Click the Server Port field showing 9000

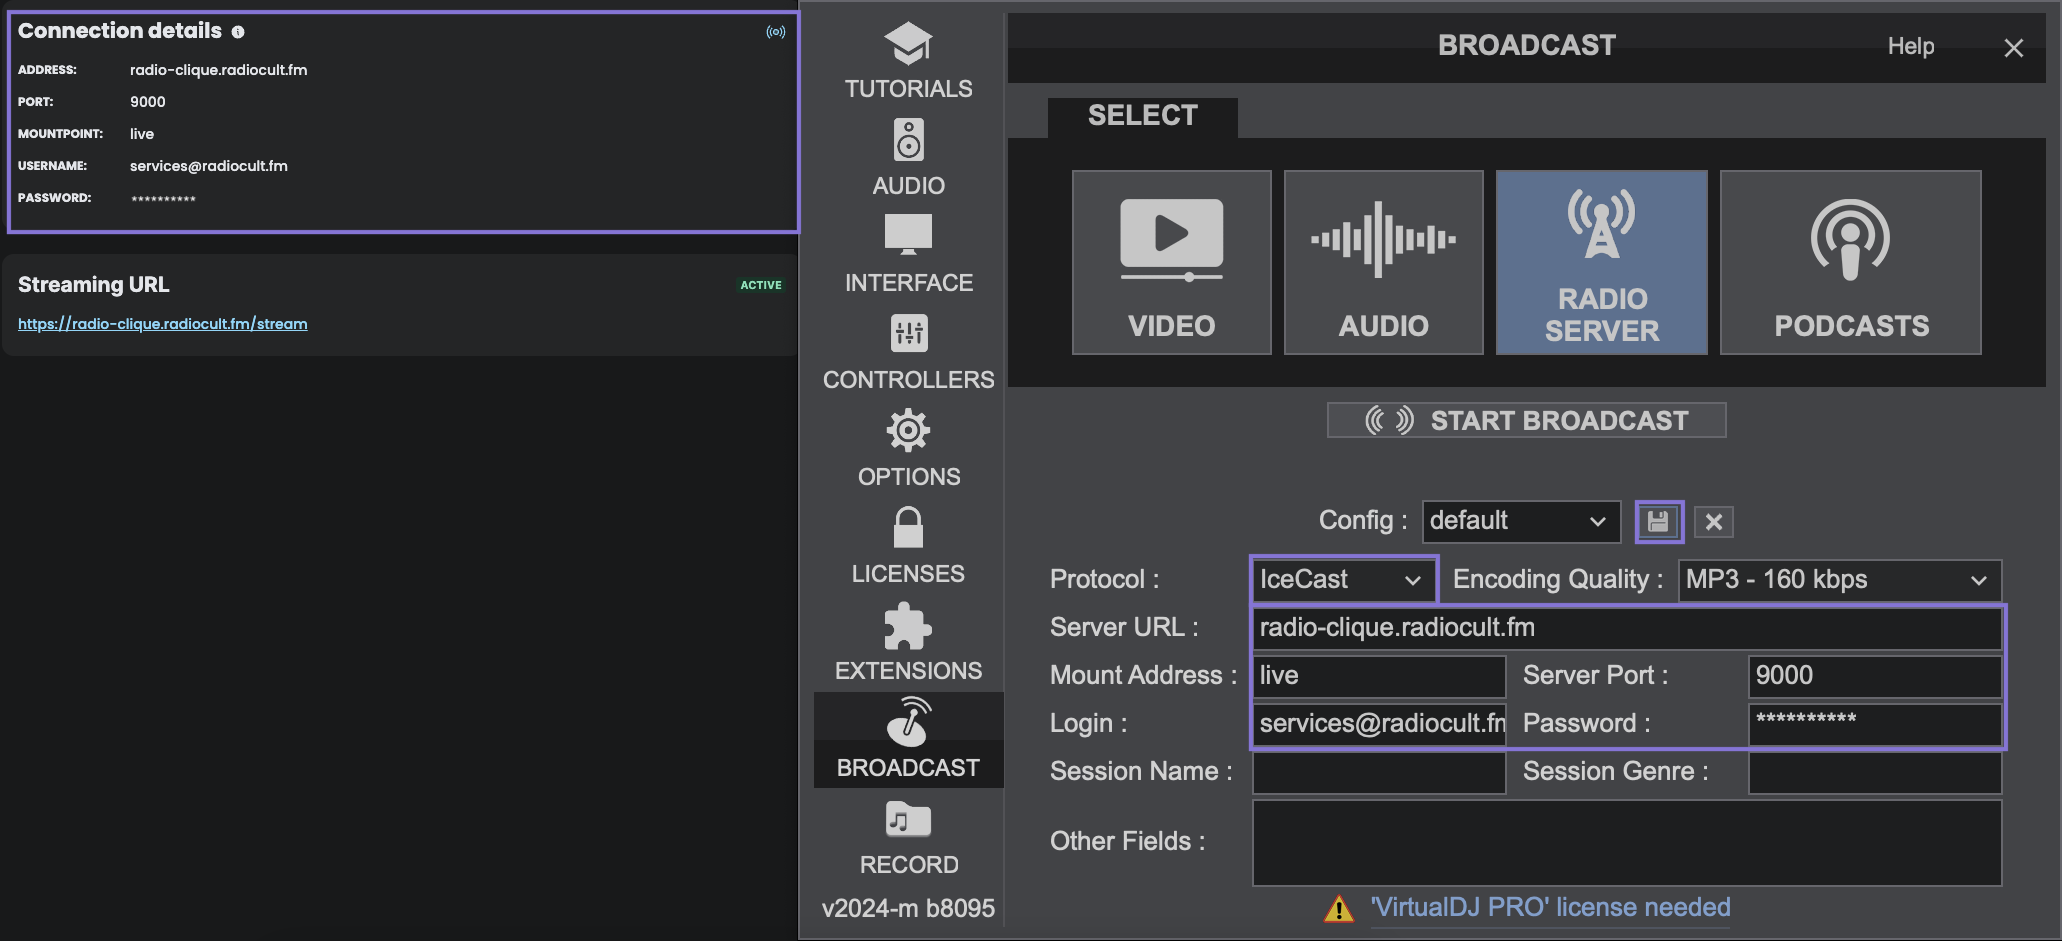(x=1875, y=676)
